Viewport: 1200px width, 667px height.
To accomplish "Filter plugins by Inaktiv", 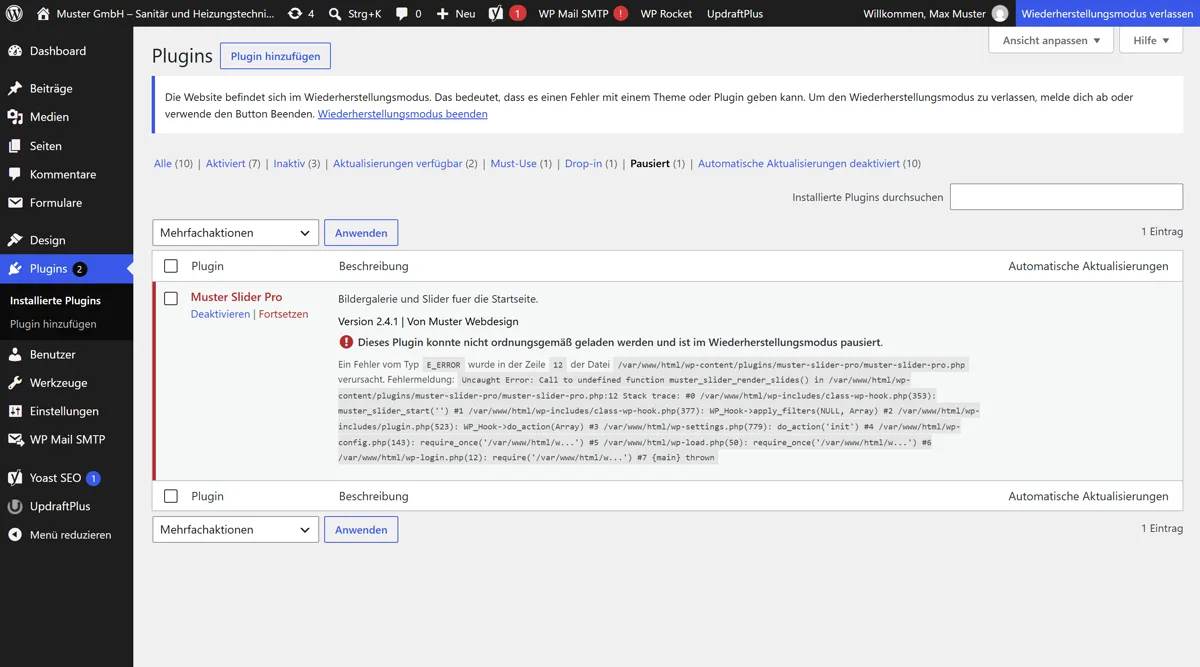I will click(x=289, y=163).
